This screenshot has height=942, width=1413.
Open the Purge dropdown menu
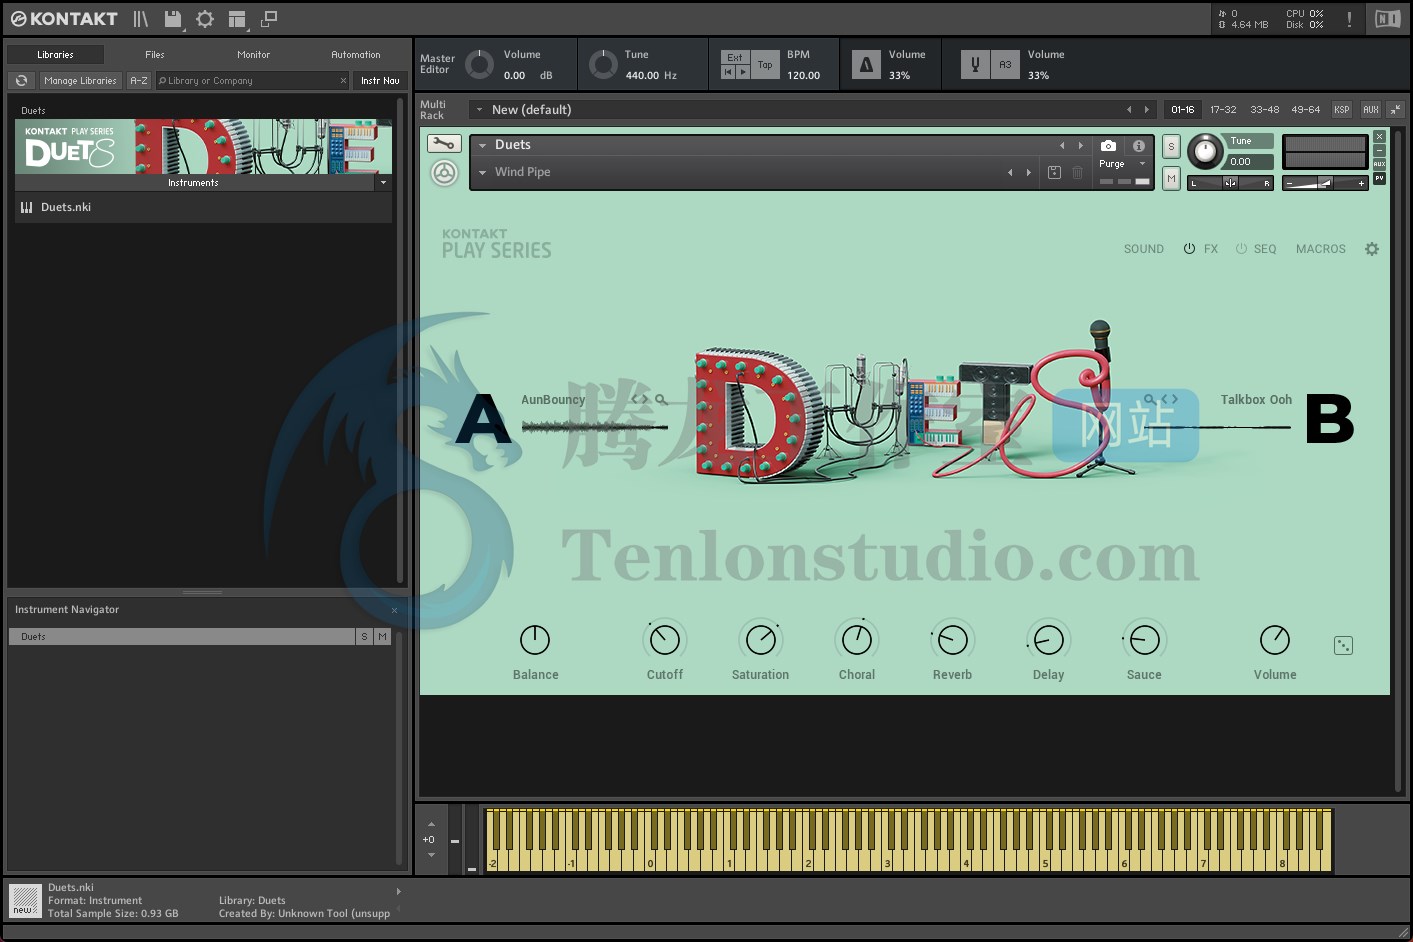pyautogui.click(x=1122, y=164)
